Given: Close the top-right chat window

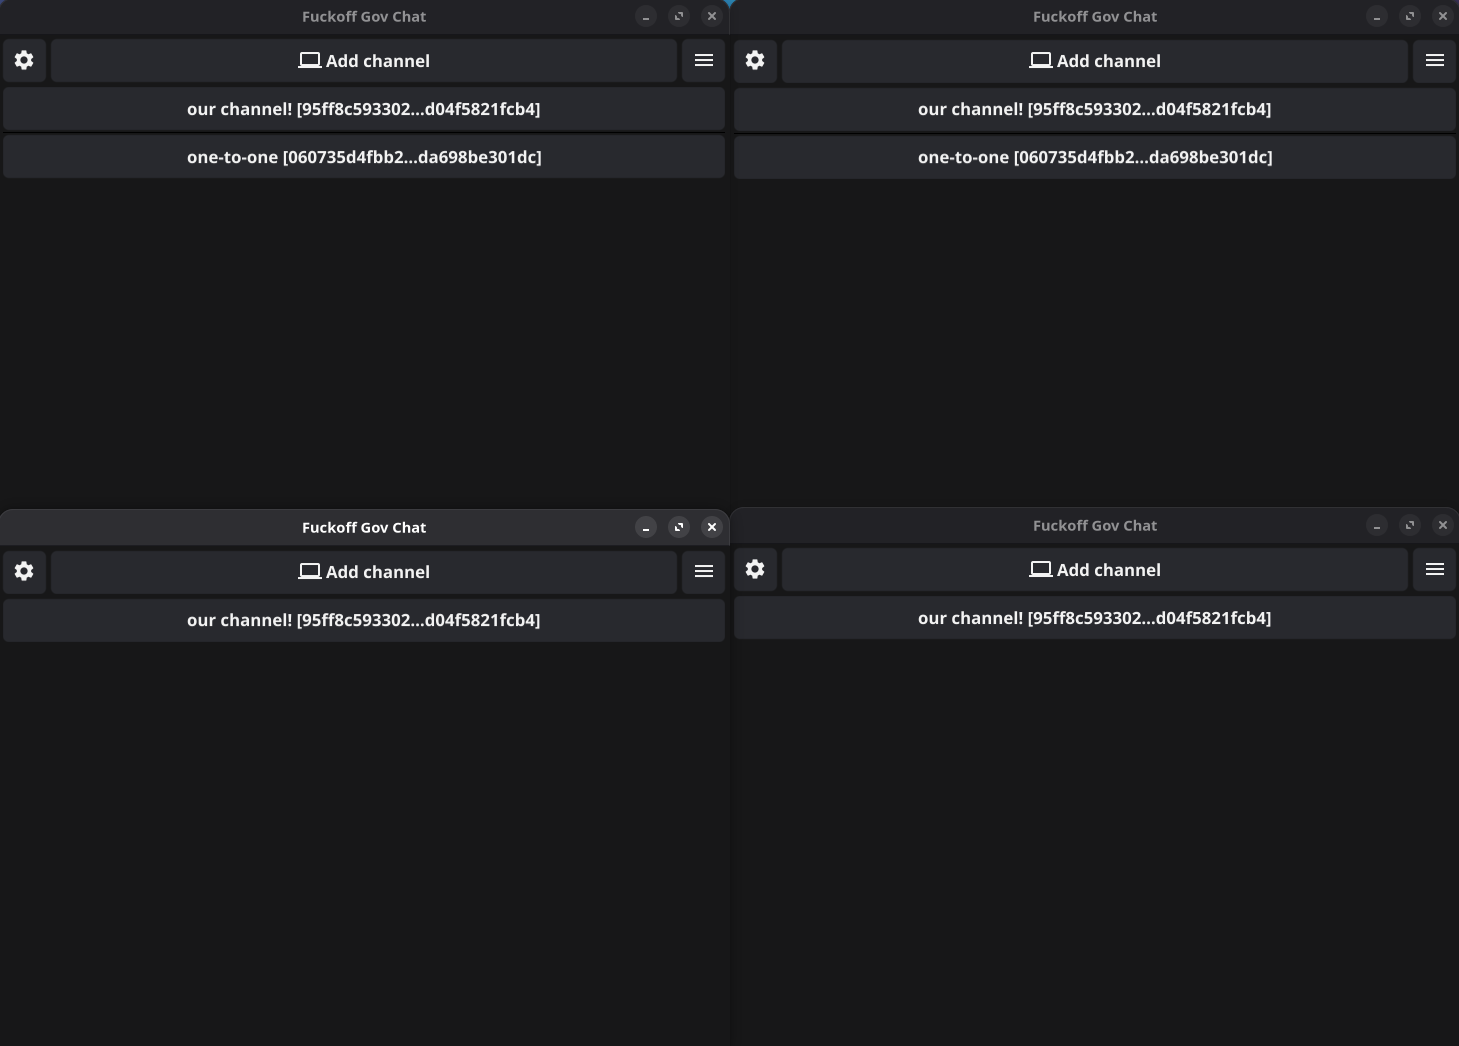Looking at the screenshot, I should (x=1443, y=16).
